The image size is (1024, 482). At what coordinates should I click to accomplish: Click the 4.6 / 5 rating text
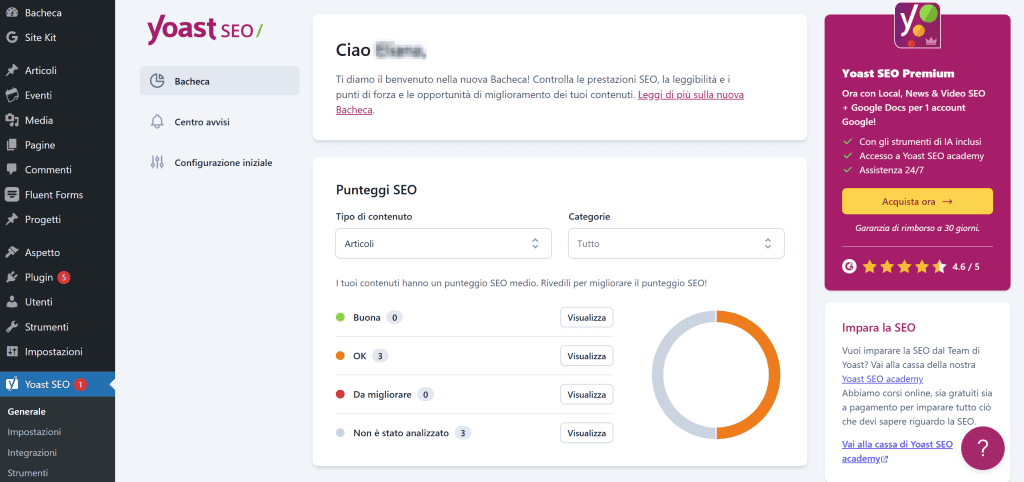coord(966,266)
